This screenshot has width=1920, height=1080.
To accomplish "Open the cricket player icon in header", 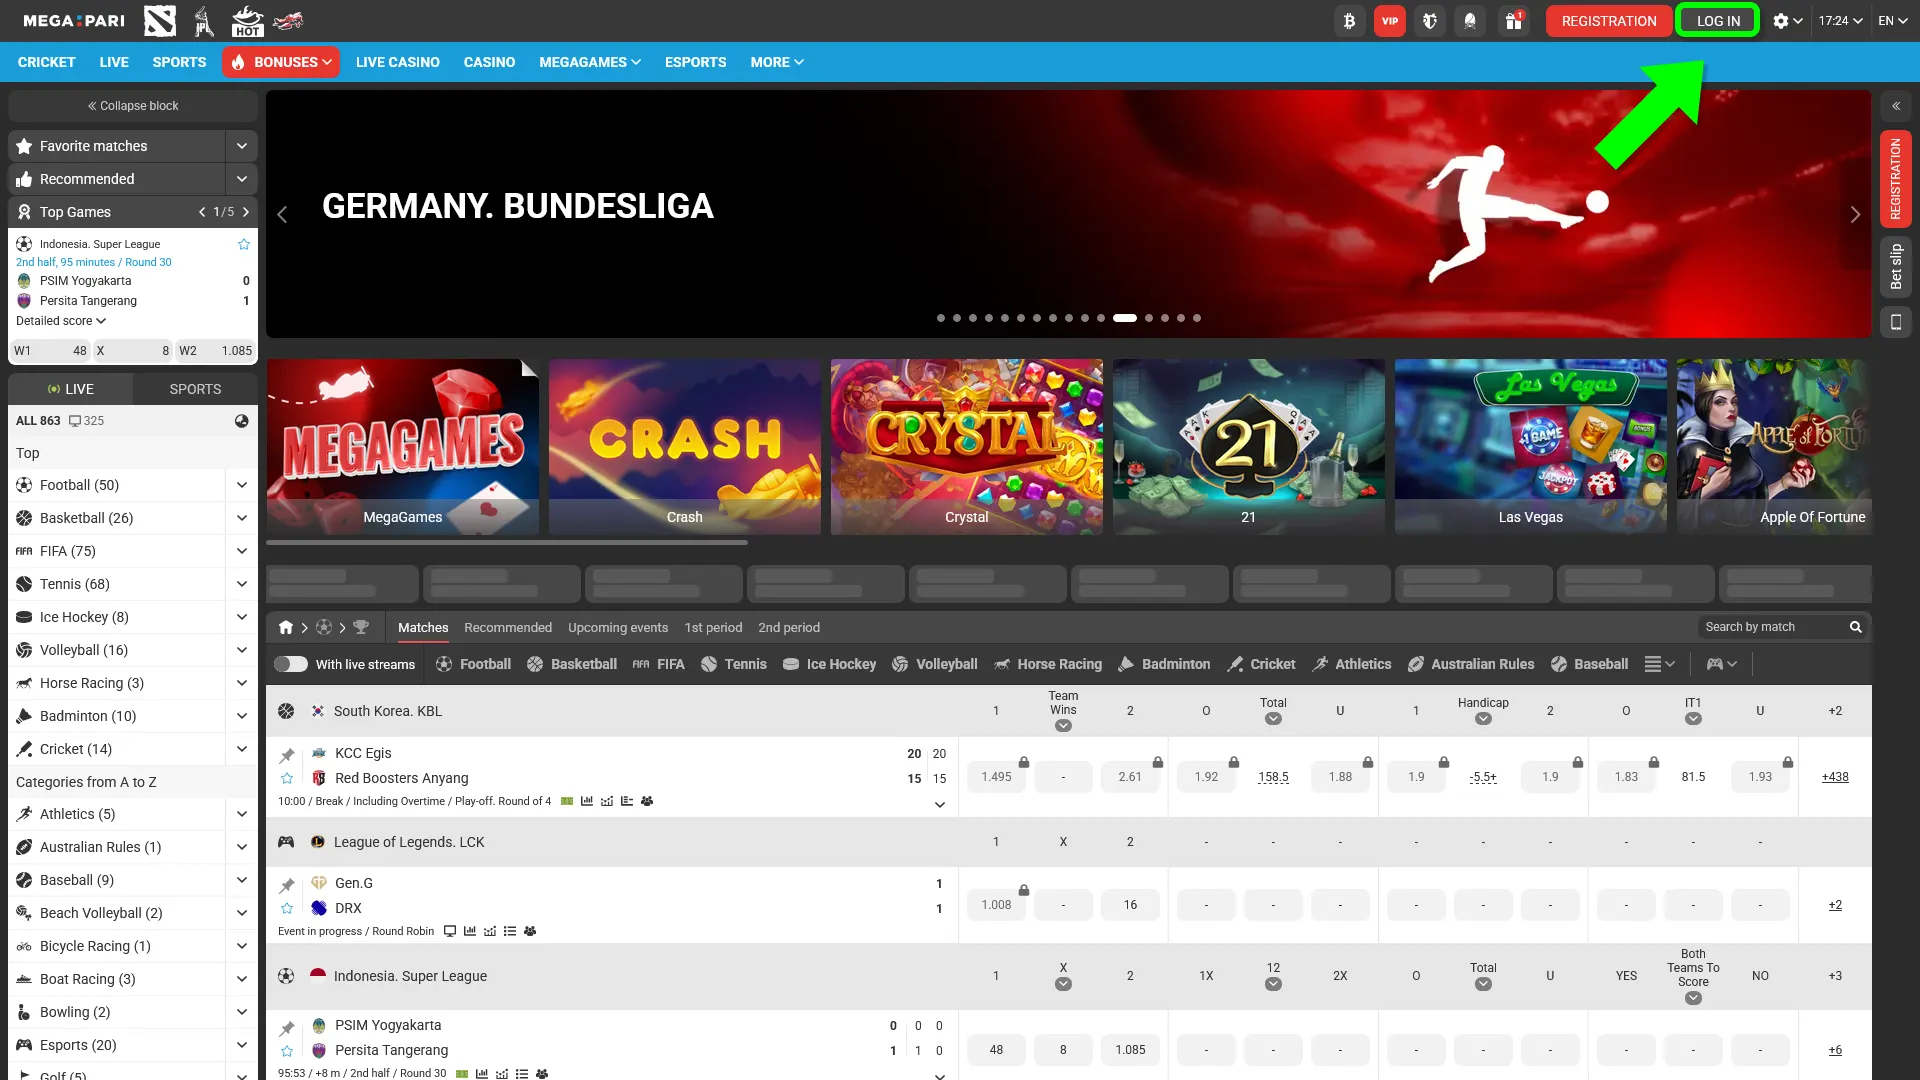I will (x=204, y=20).
